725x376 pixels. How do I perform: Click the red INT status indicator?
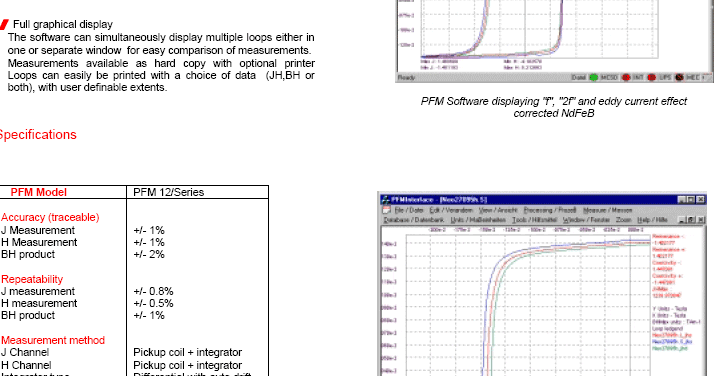(651, 77)
